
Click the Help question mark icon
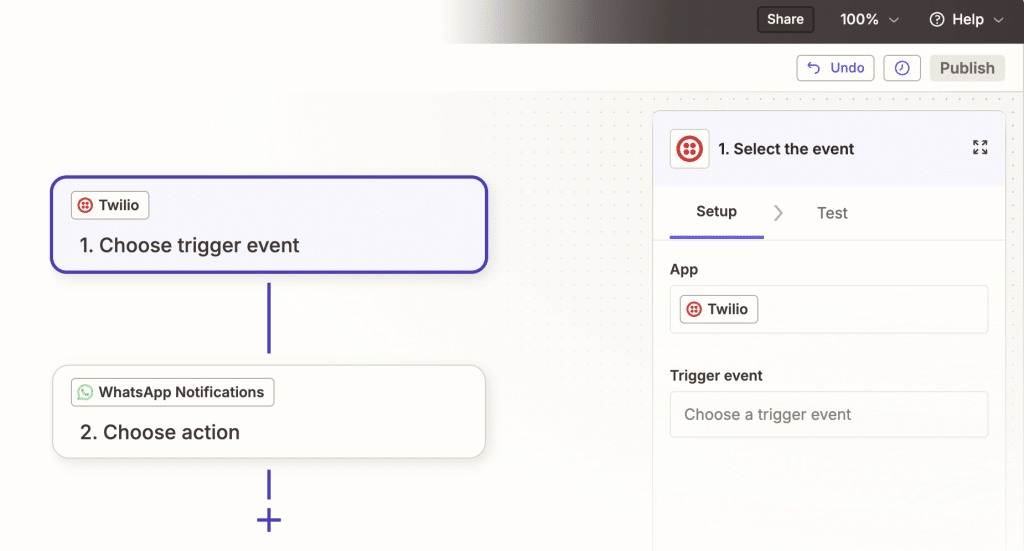pyautogui.click(x=937, y=19)
